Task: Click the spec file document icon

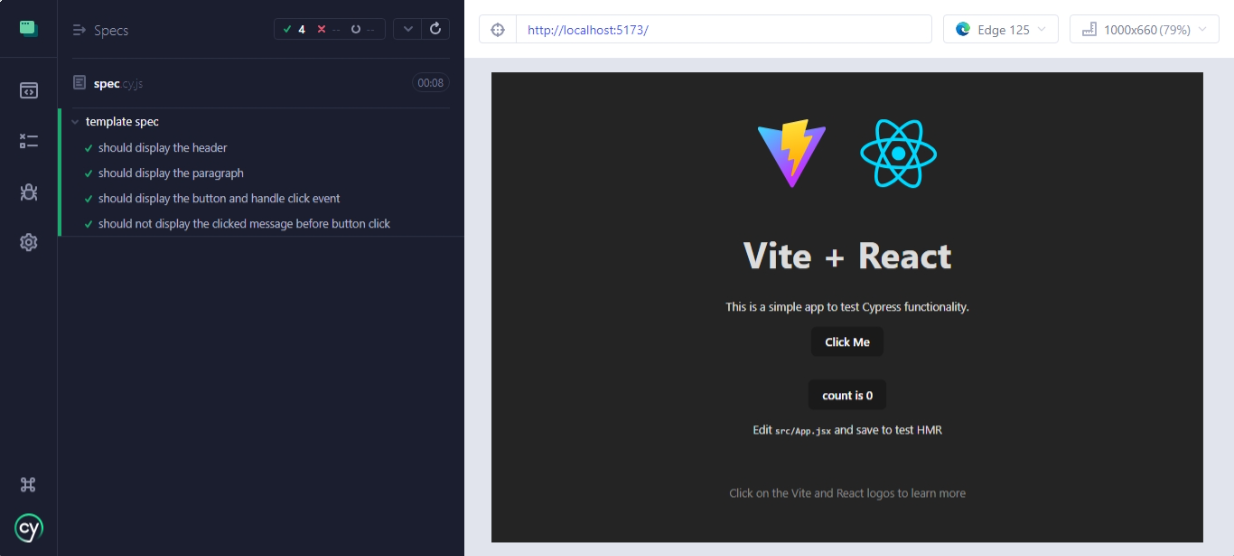Action: [x=79, y=83]
